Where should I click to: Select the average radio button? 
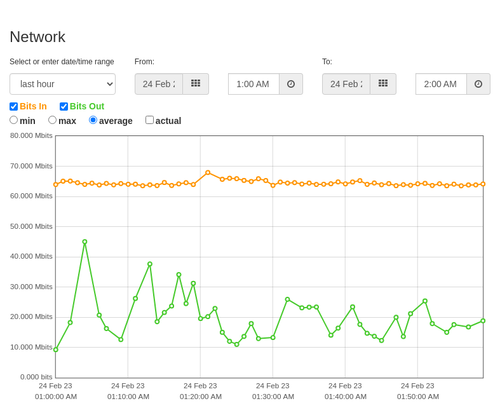(93, 120)
